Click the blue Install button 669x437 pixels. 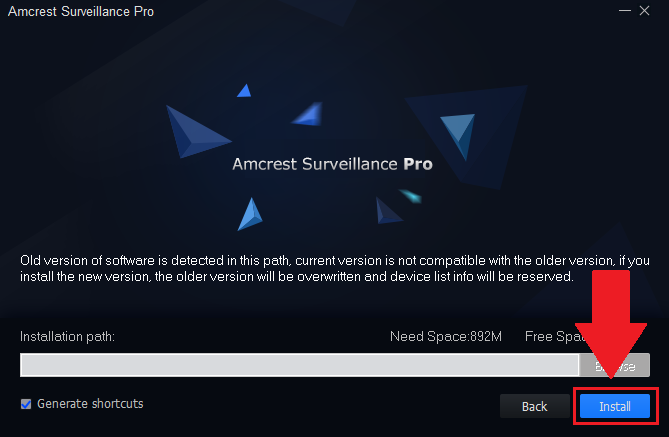tap(615, 406)
